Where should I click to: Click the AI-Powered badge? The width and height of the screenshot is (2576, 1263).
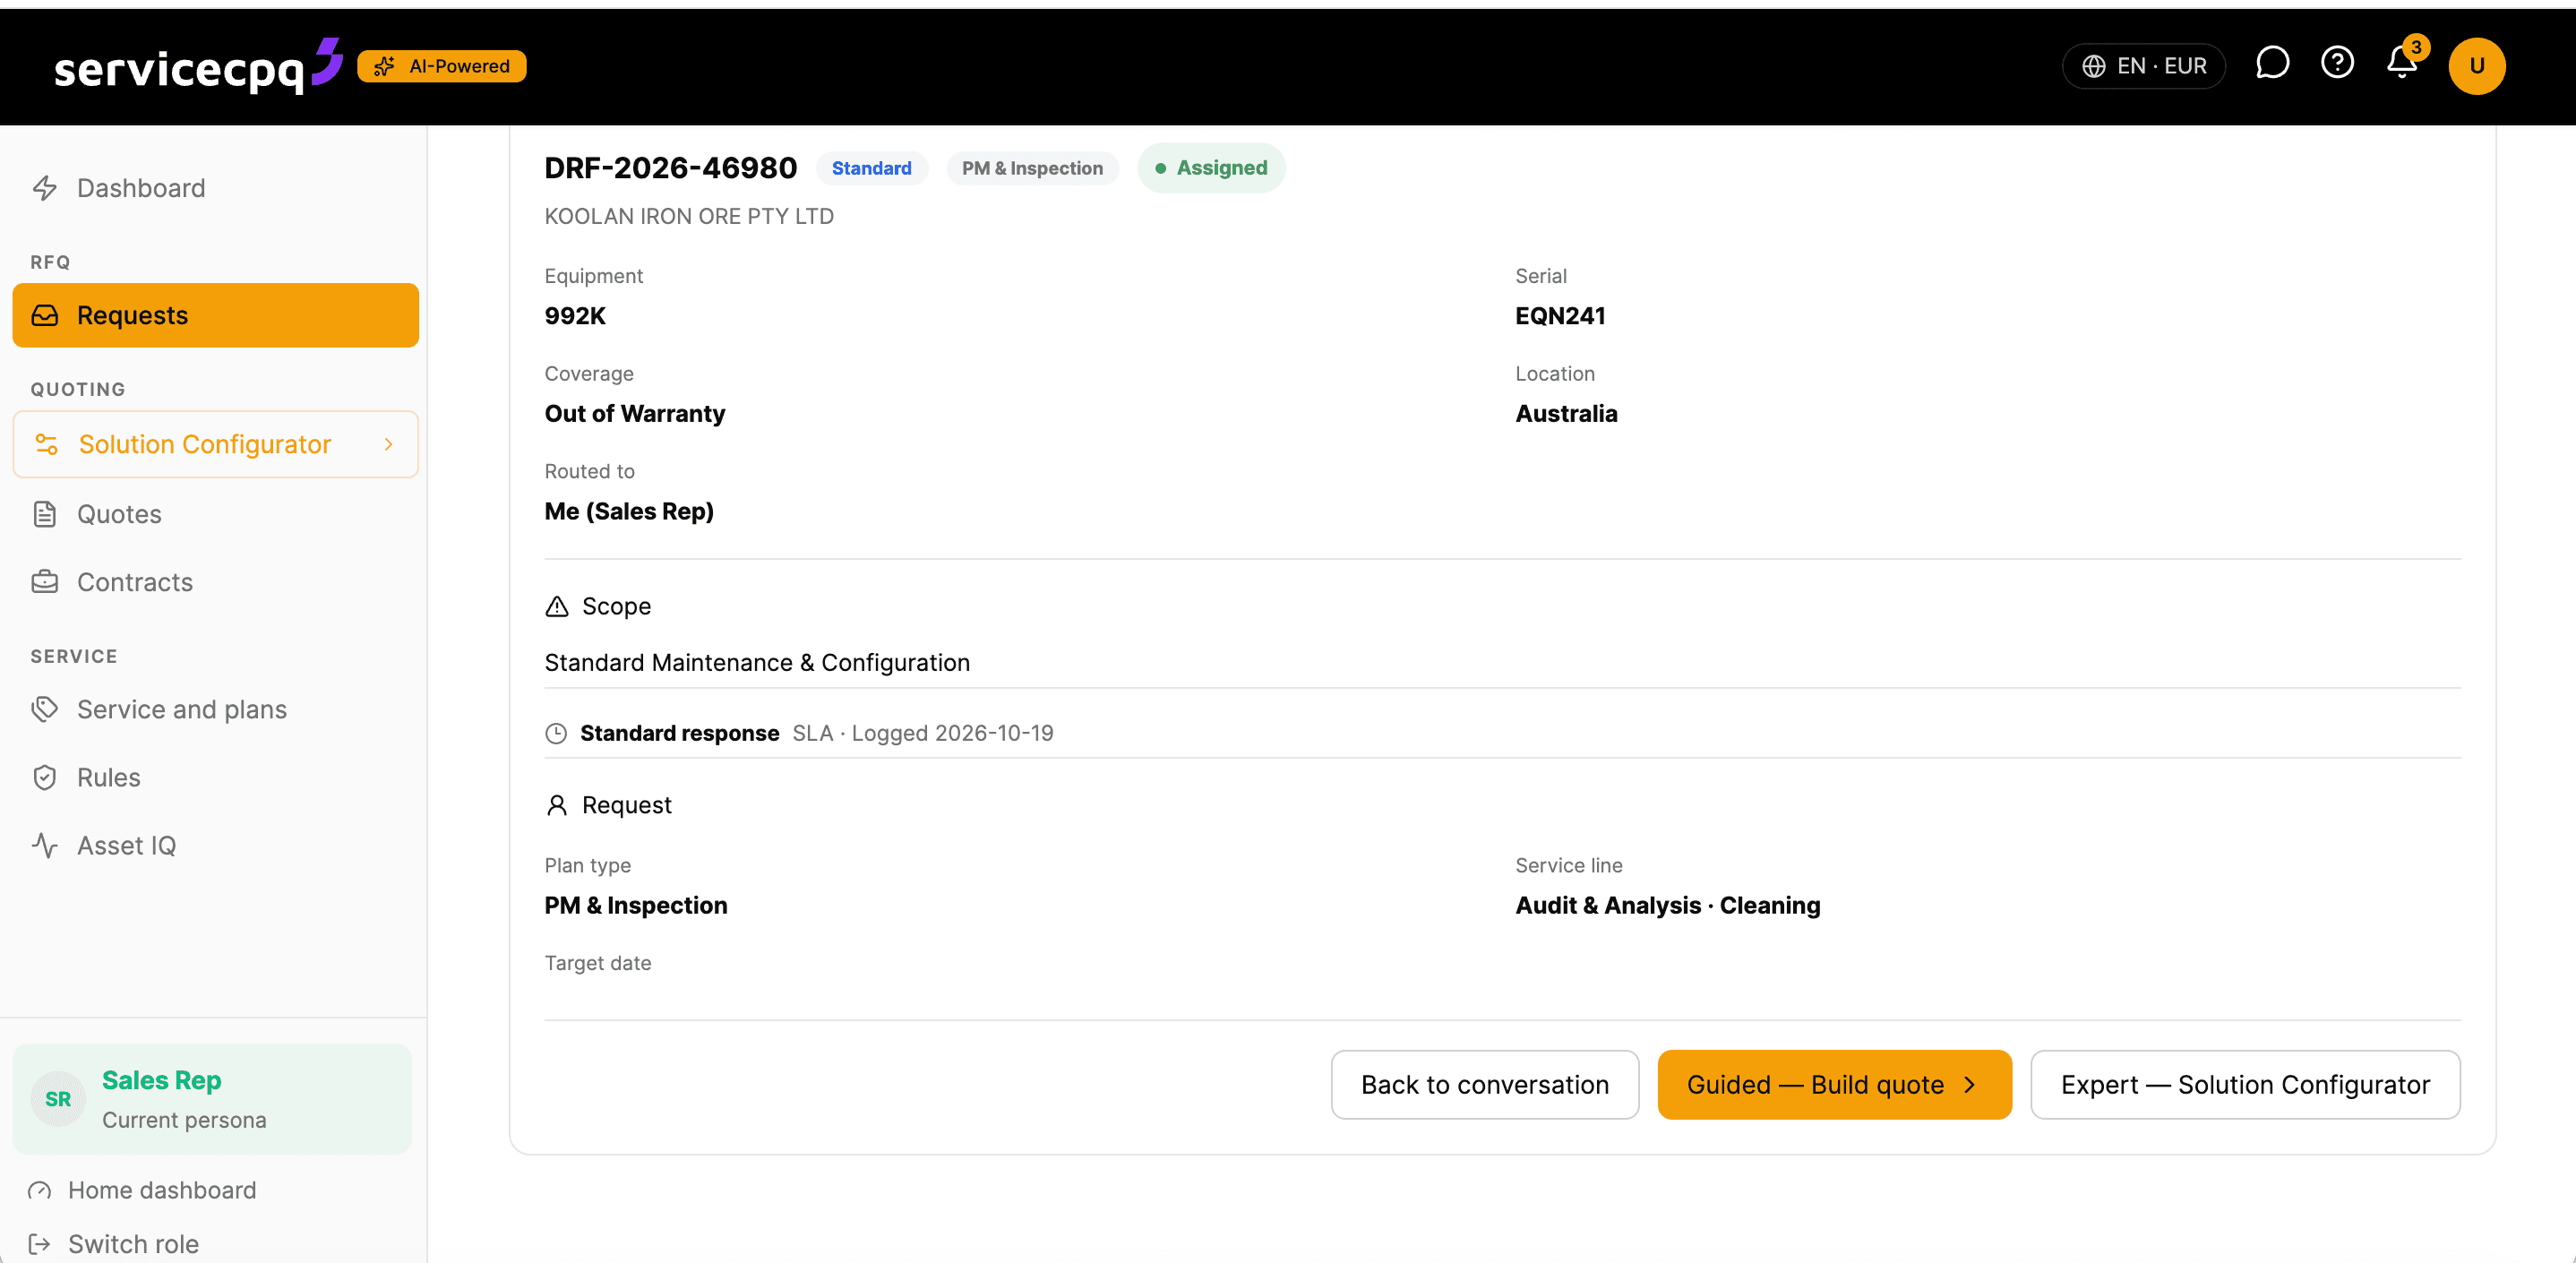pos(442,66)
